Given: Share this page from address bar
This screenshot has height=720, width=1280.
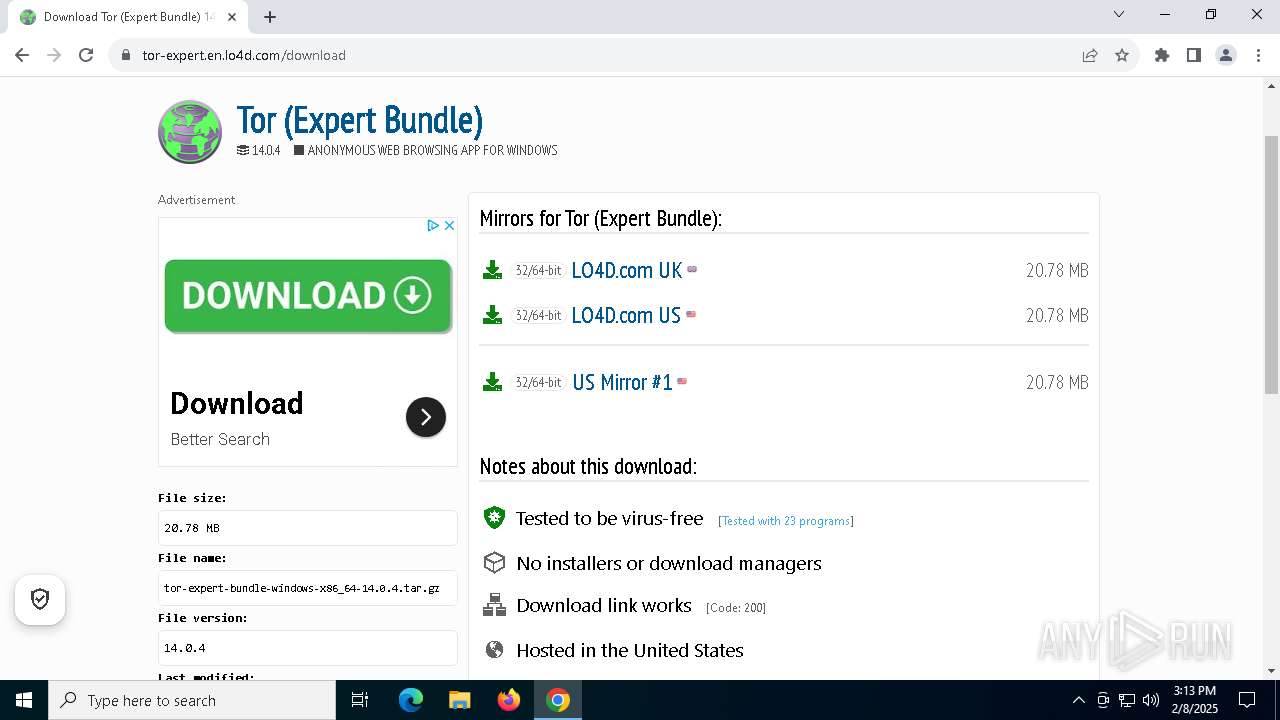Looking at the screenshot, I should tap(1090, 55).
